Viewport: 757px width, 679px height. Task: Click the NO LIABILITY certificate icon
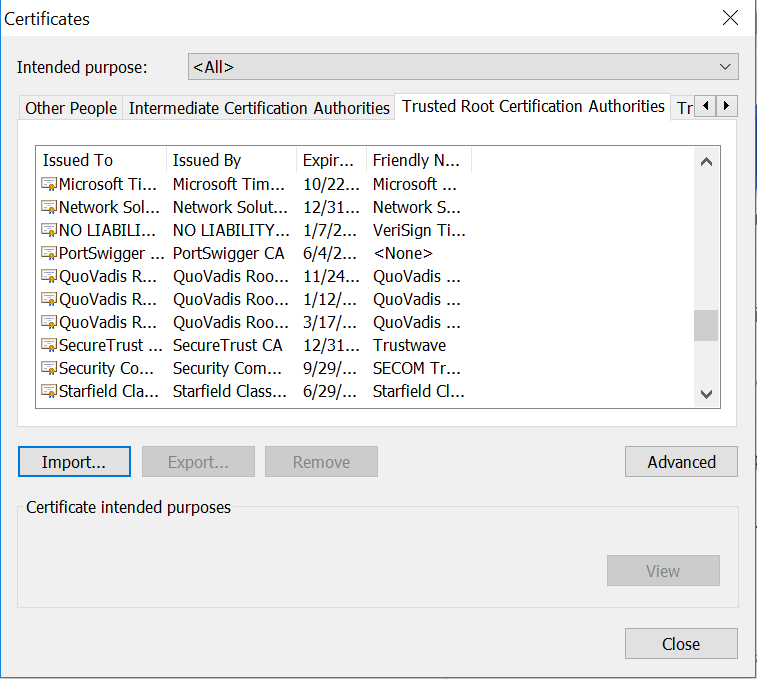[48, 230]
